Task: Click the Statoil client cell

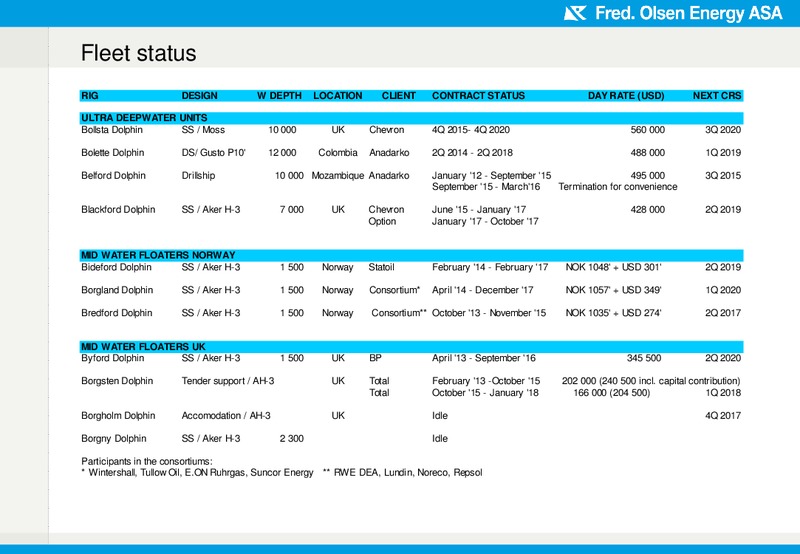Action: pos(382,267)
